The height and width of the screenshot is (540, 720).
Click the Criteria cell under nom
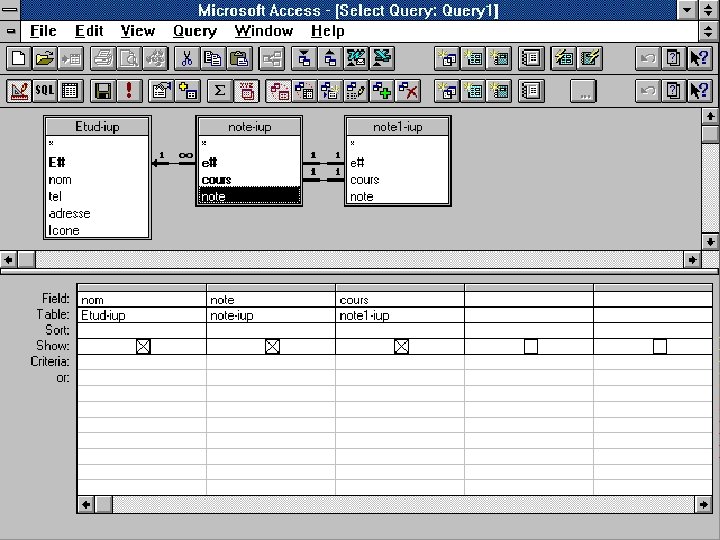click(x=142, y=362)
